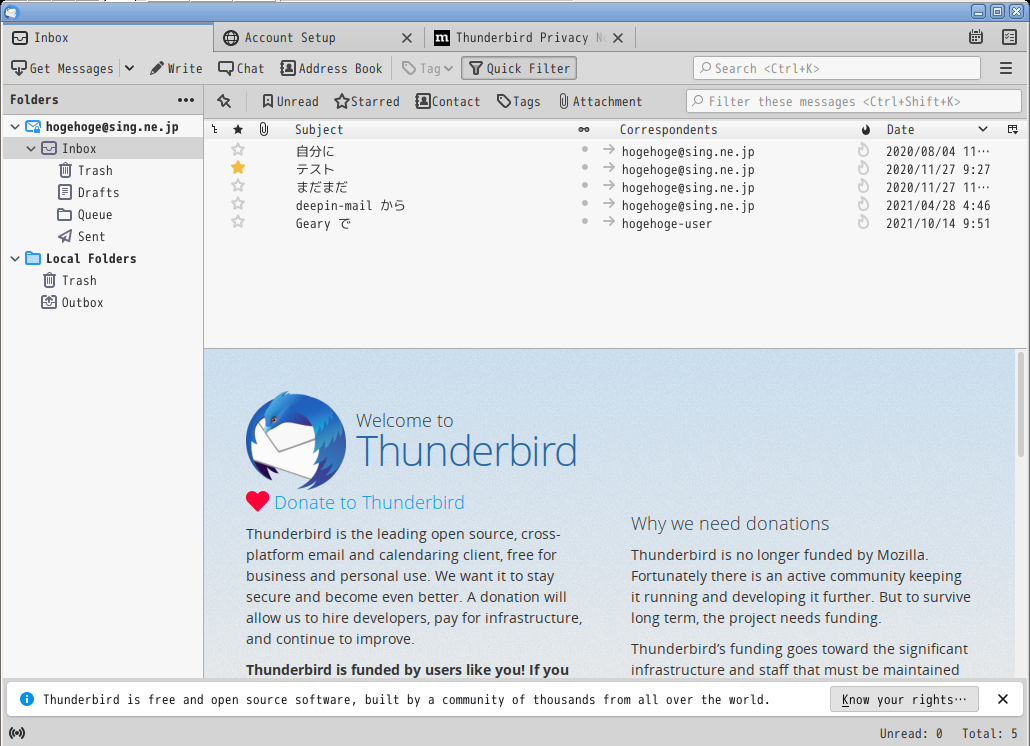Open folder pane options three-dot menu
Viewport: 1030px width, 746px height.
186,100
